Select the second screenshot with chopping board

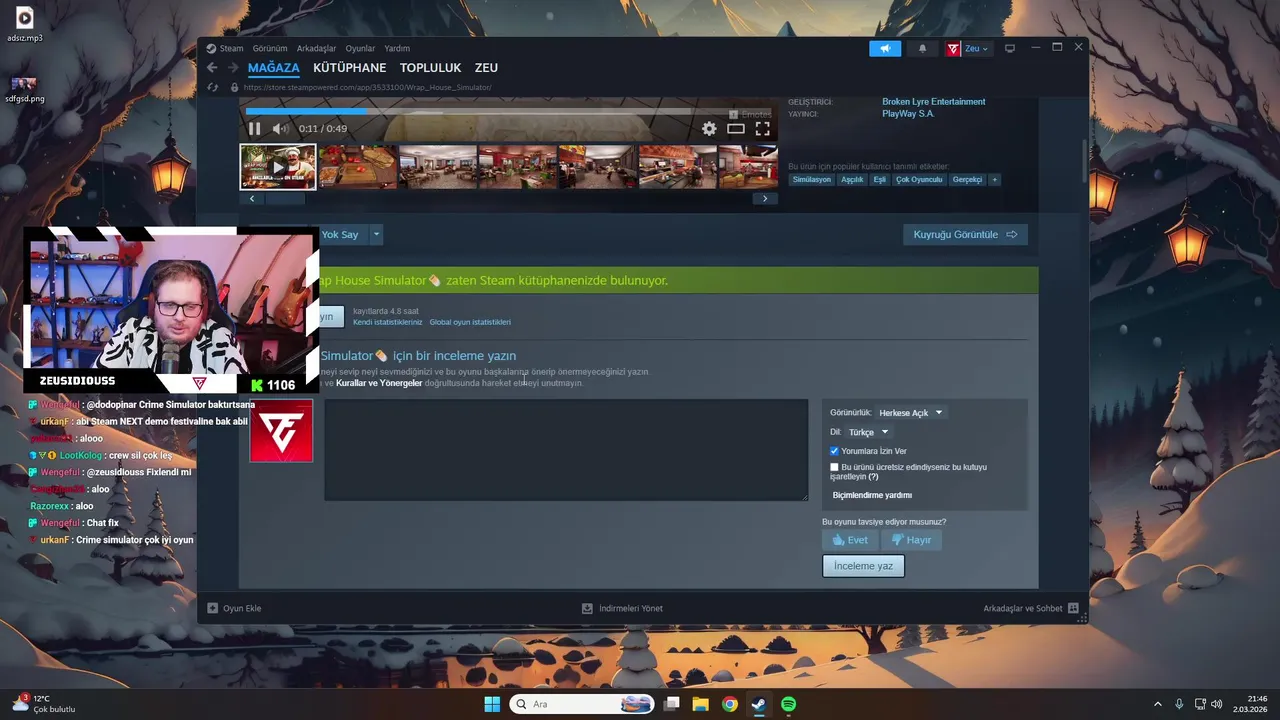coord(358,166)
